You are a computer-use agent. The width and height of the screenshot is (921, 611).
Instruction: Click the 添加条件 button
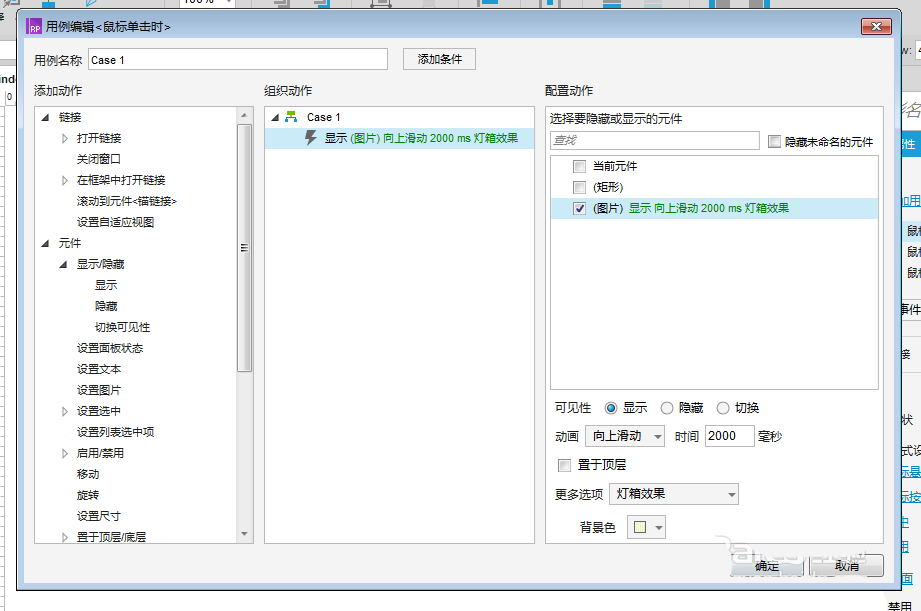(x=439, y=59)
